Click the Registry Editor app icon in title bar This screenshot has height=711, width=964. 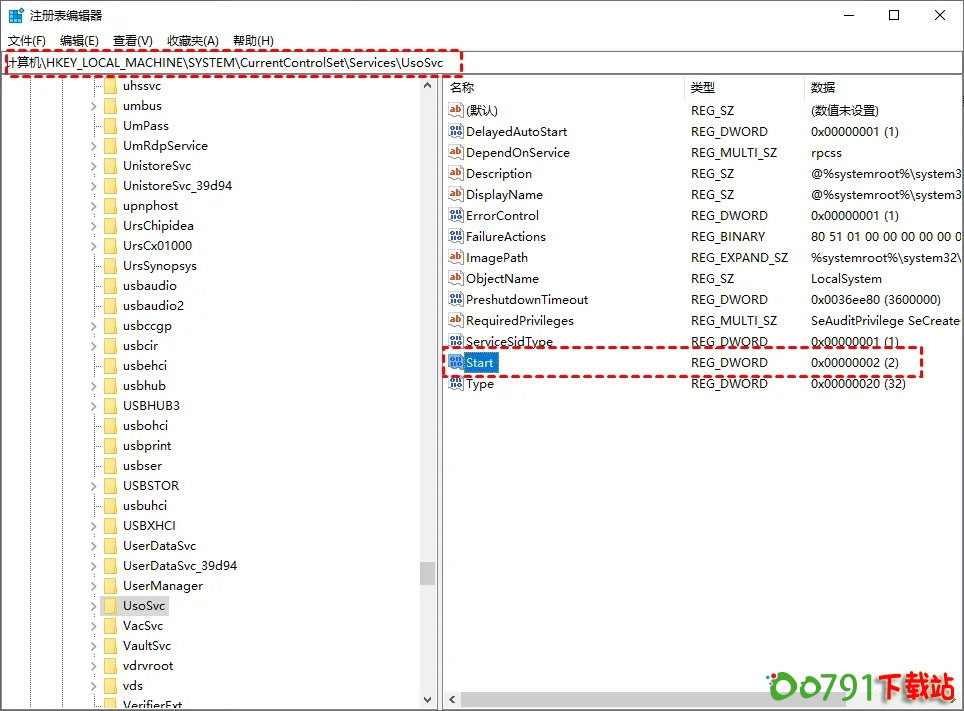coord(16,15)
